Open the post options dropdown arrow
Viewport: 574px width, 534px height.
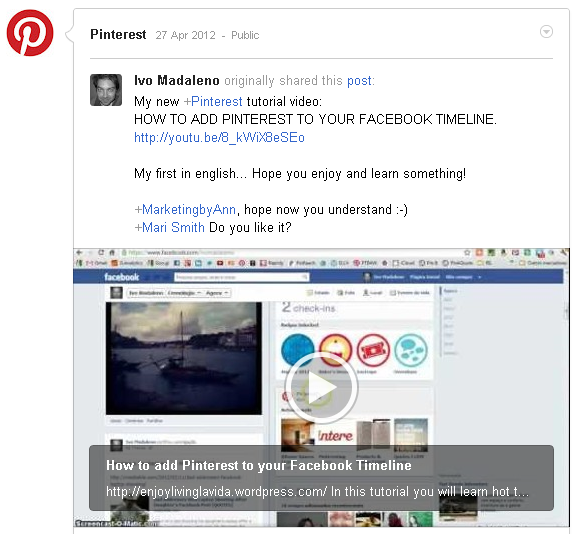546,31
